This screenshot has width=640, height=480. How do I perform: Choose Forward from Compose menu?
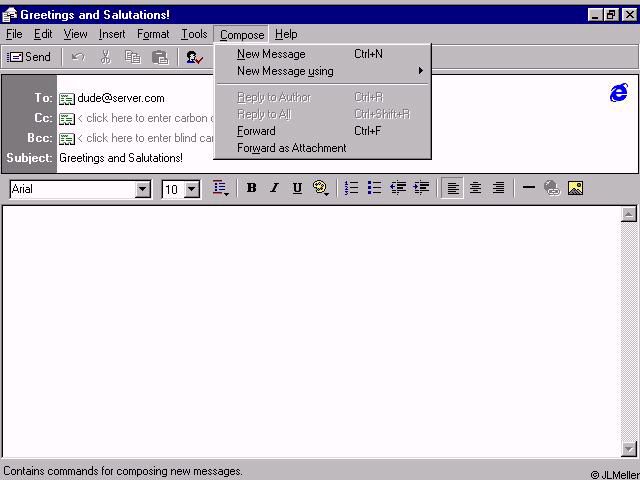tap(322, 131)
